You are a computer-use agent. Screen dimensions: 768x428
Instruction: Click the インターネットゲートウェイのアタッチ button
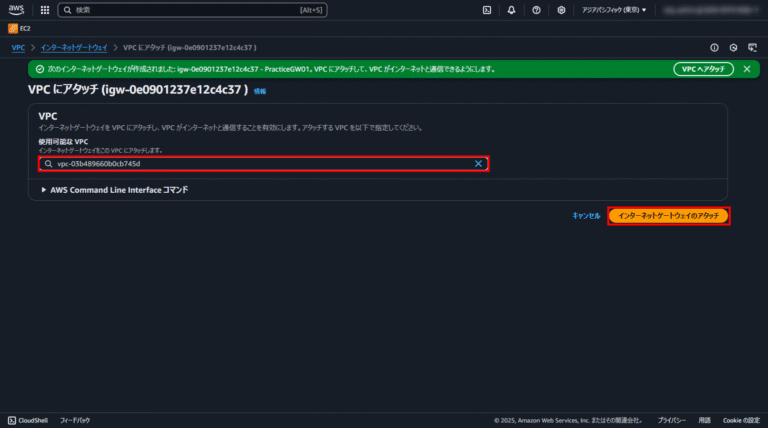click(668, 215)
